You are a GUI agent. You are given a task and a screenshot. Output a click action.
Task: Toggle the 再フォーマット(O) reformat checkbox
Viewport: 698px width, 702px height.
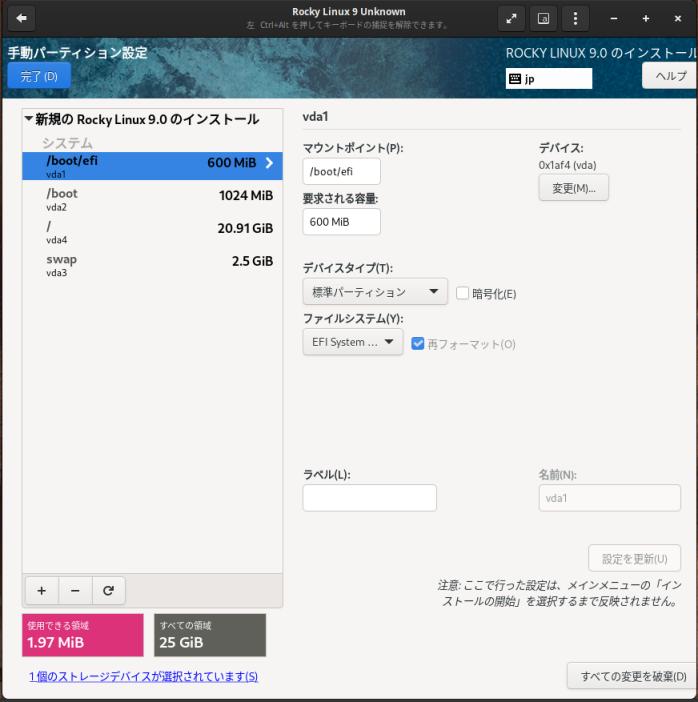click(417, 344)
